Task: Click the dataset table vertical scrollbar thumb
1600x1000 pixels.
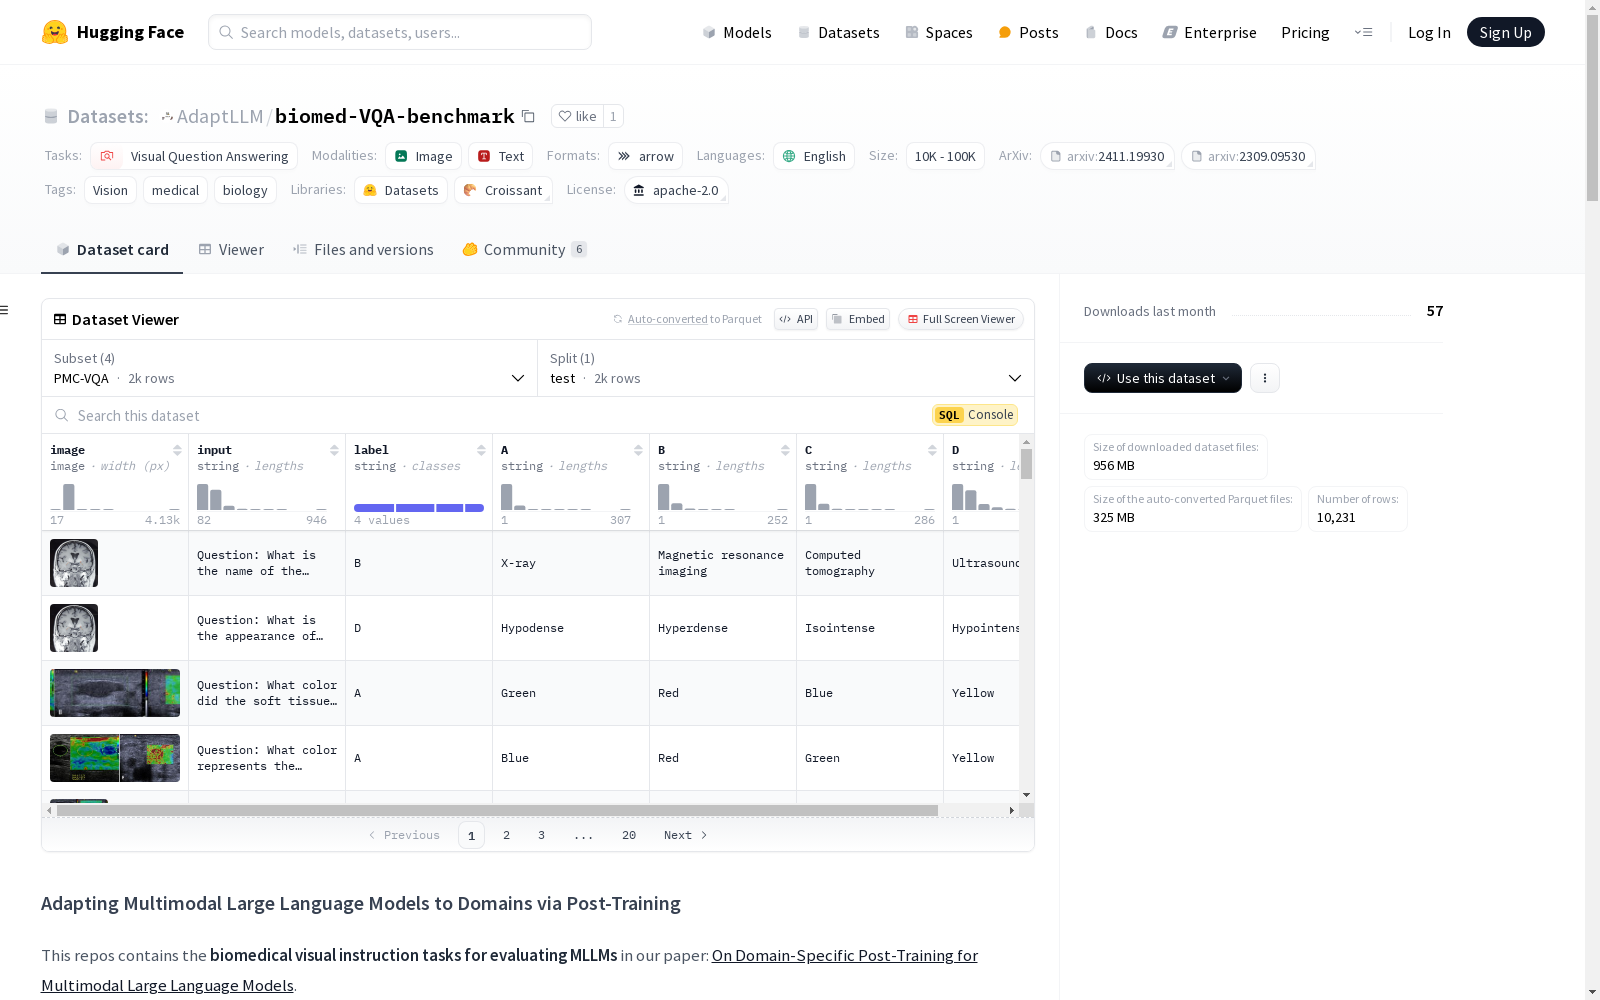Action: click(1026, 464)
